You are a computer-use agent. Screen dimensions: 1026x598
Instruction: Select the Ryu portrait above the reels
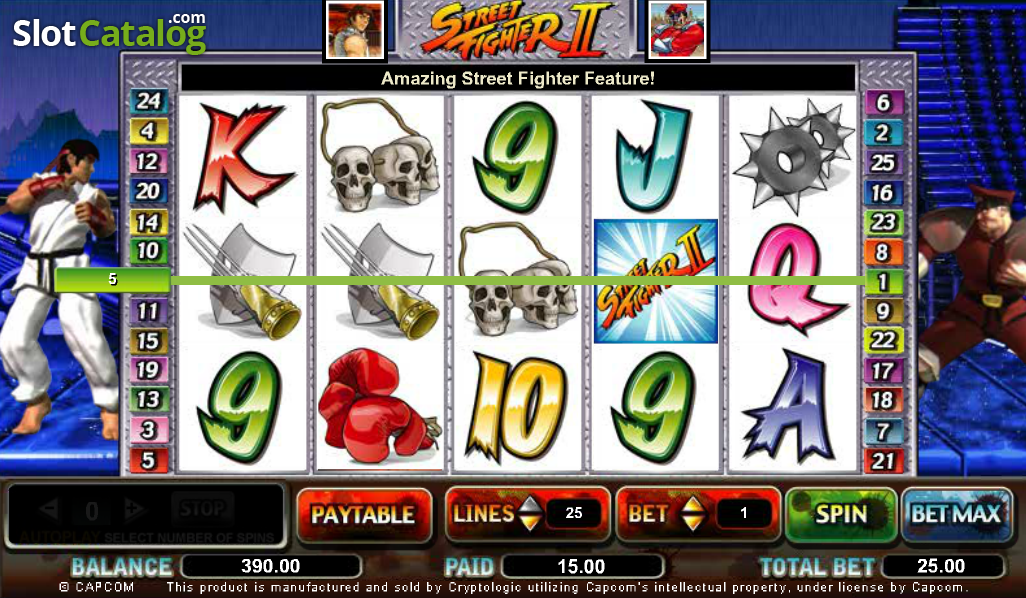point(355,30)
